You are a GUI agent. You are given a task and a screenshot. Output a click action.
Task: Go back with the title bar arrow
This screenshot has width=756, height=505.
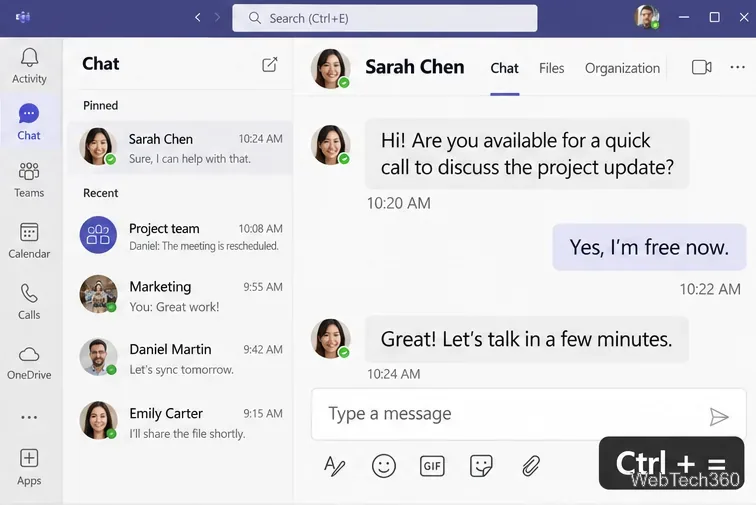[198, 17]
